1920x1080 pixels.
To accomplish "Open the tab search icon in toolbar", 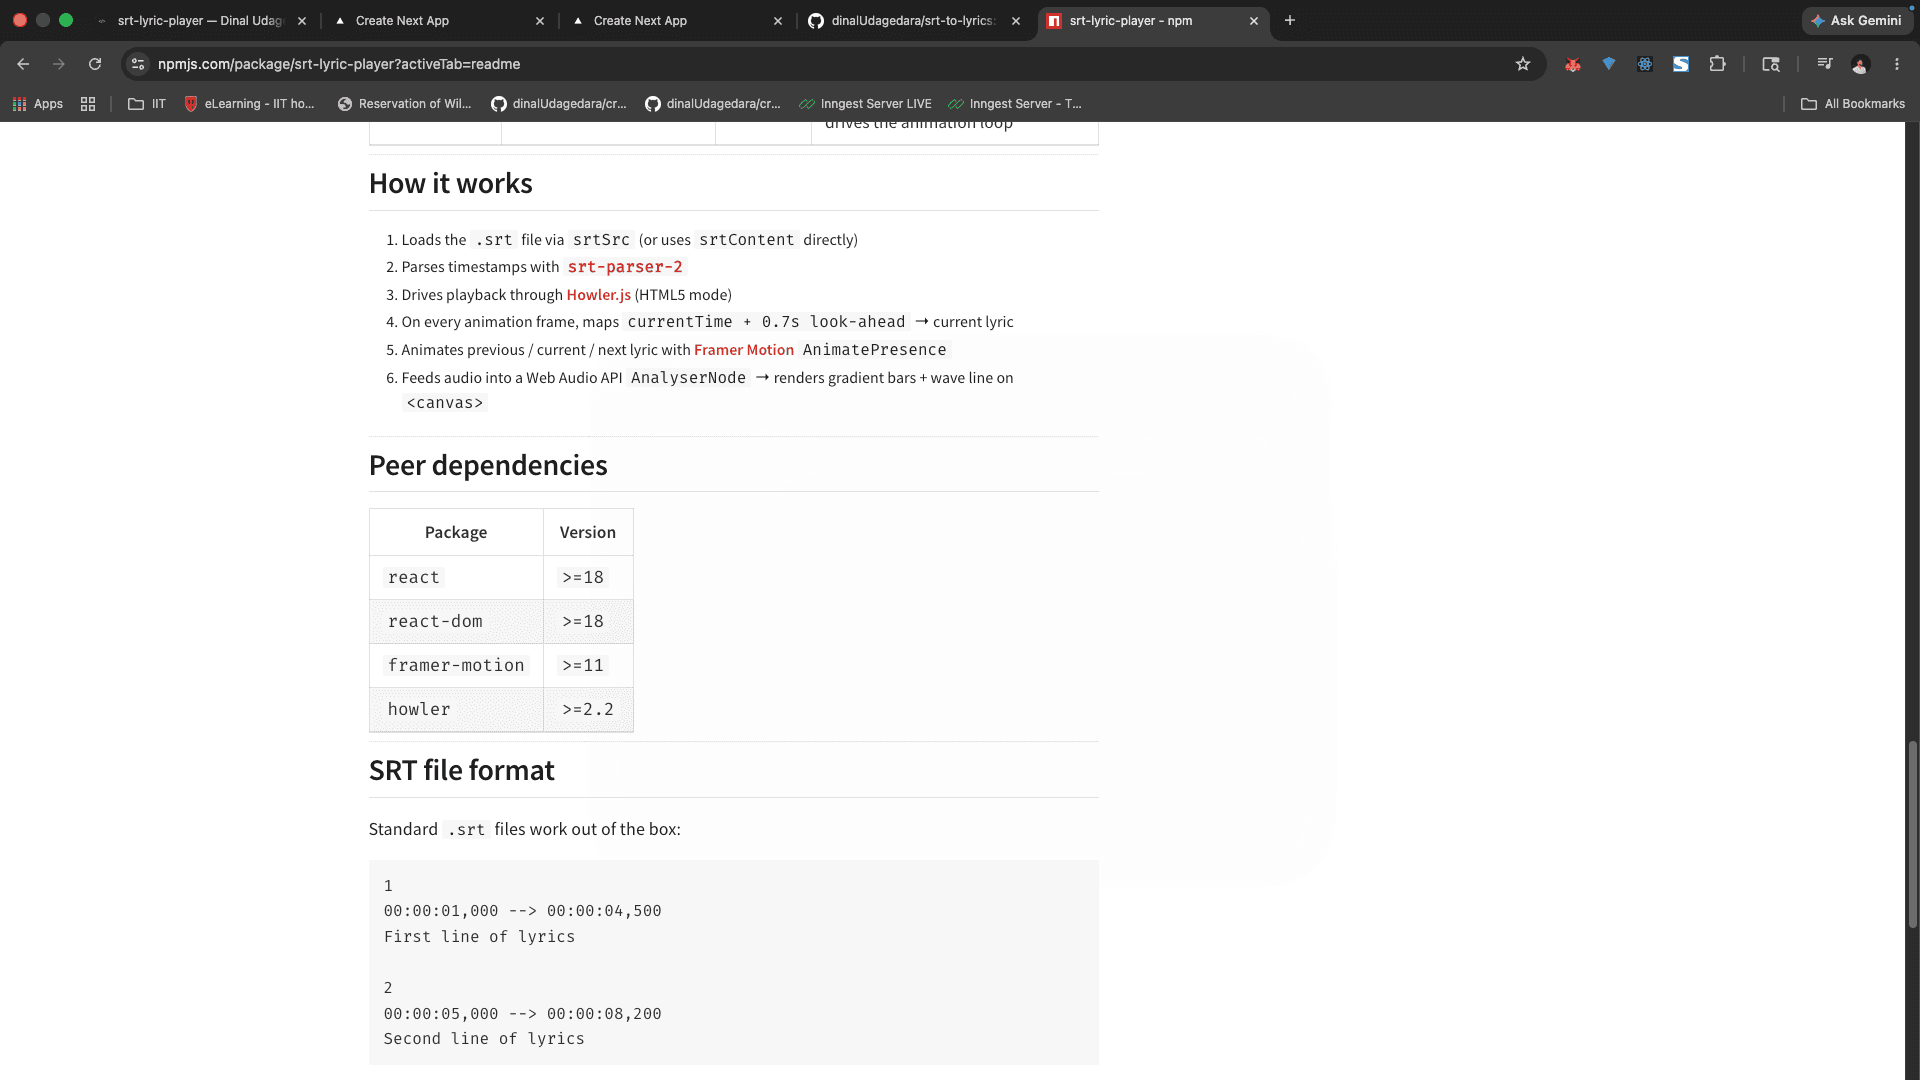I will pos(1771,64).
